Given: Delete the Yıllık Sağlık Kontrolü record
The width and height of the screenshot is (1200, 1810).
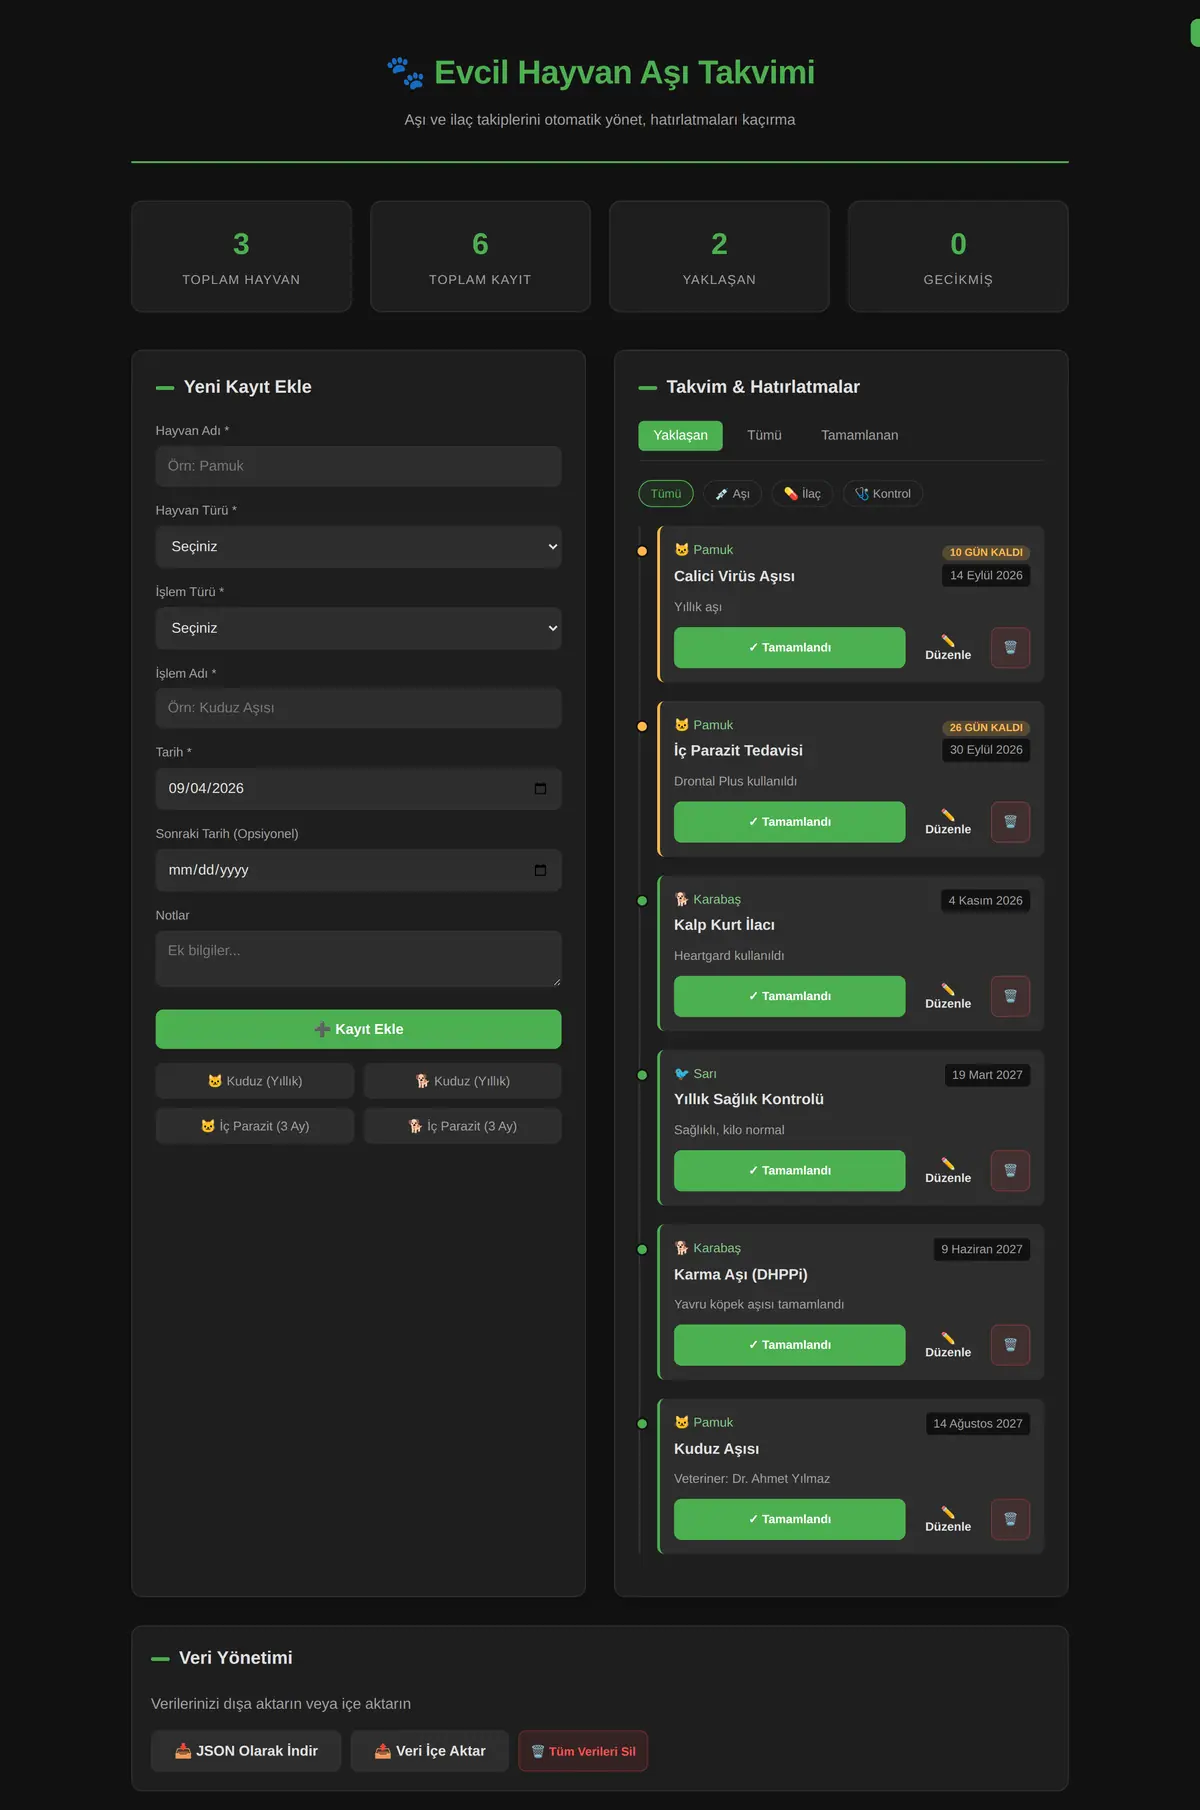Looking at the screenshot, I should coord(1010,1170).
